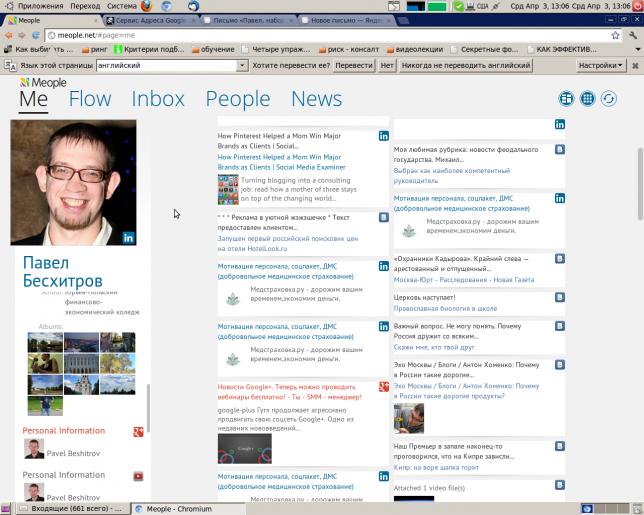Launch Thunderbird from the top panel
The width and height of the screenshot is (644, 515).
coord(193,6)
